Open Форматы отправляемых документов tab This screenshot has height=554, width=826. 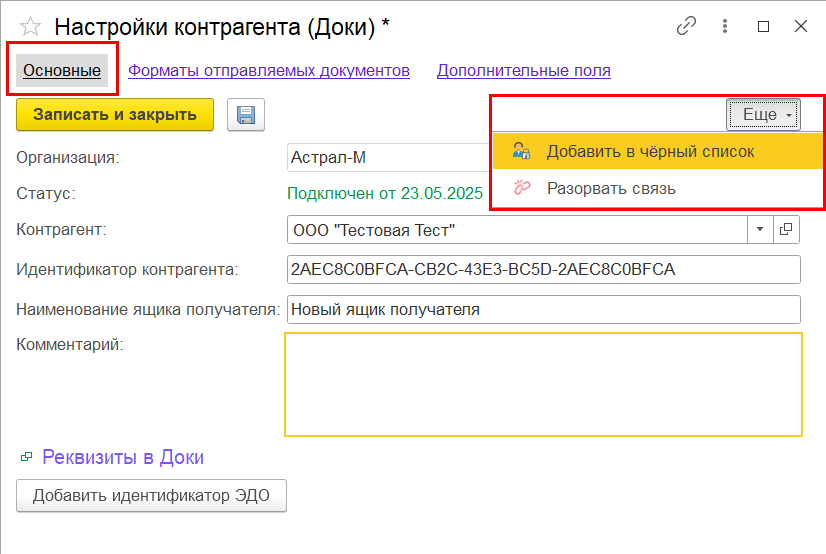pyautogui.click(x=269, y=71)
